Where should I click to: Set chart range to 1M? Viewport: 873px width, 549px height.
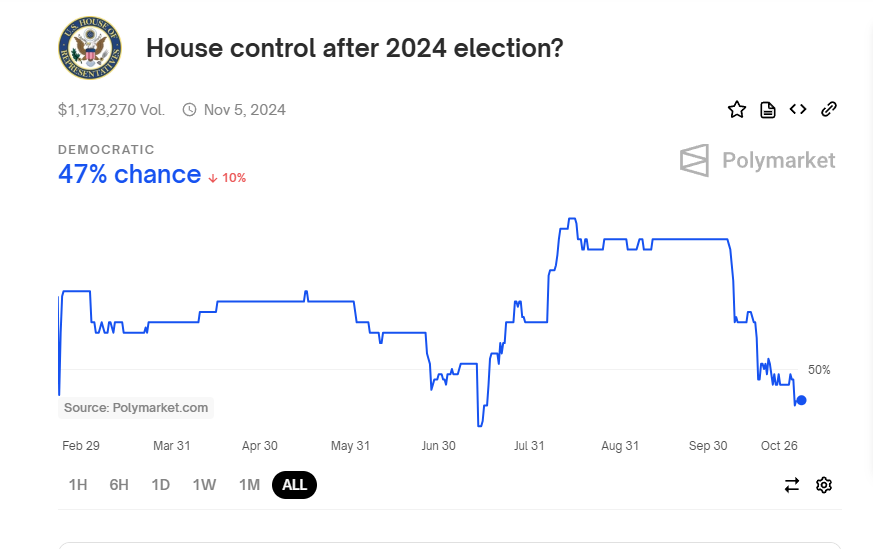249,485
